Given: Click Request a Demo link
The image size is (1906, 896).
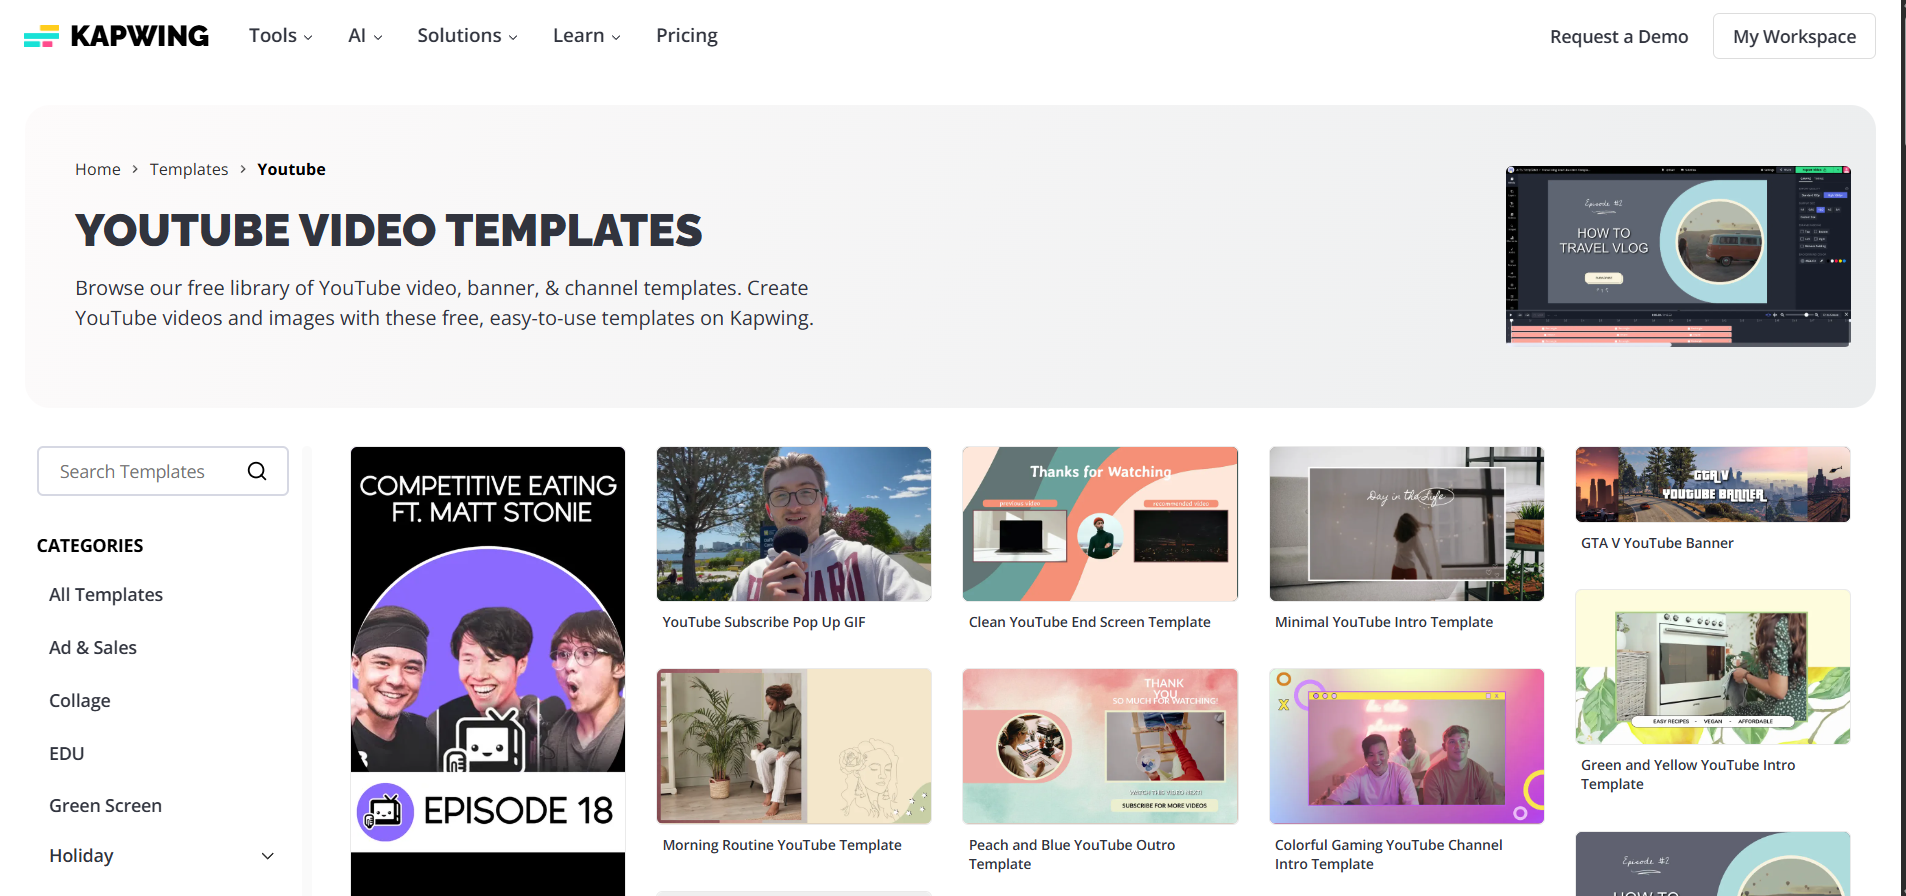Looking at the screenshot, I should click(x=1619, y=37).
